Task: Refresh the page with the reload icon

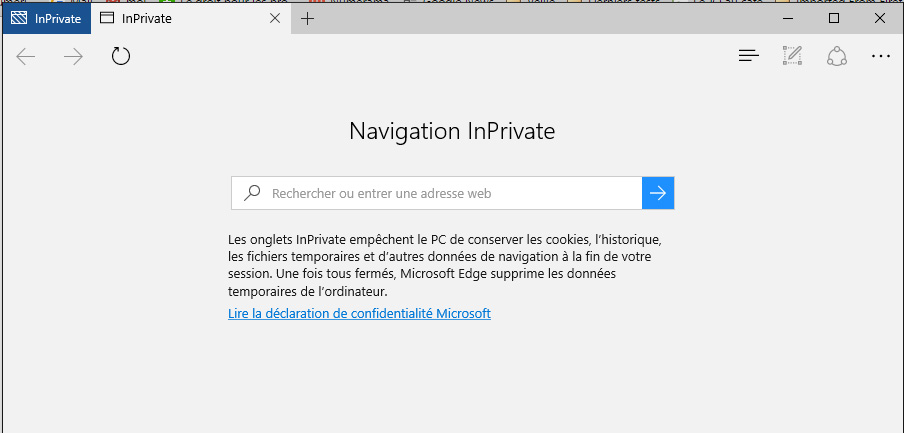Action: click(120, 57)
